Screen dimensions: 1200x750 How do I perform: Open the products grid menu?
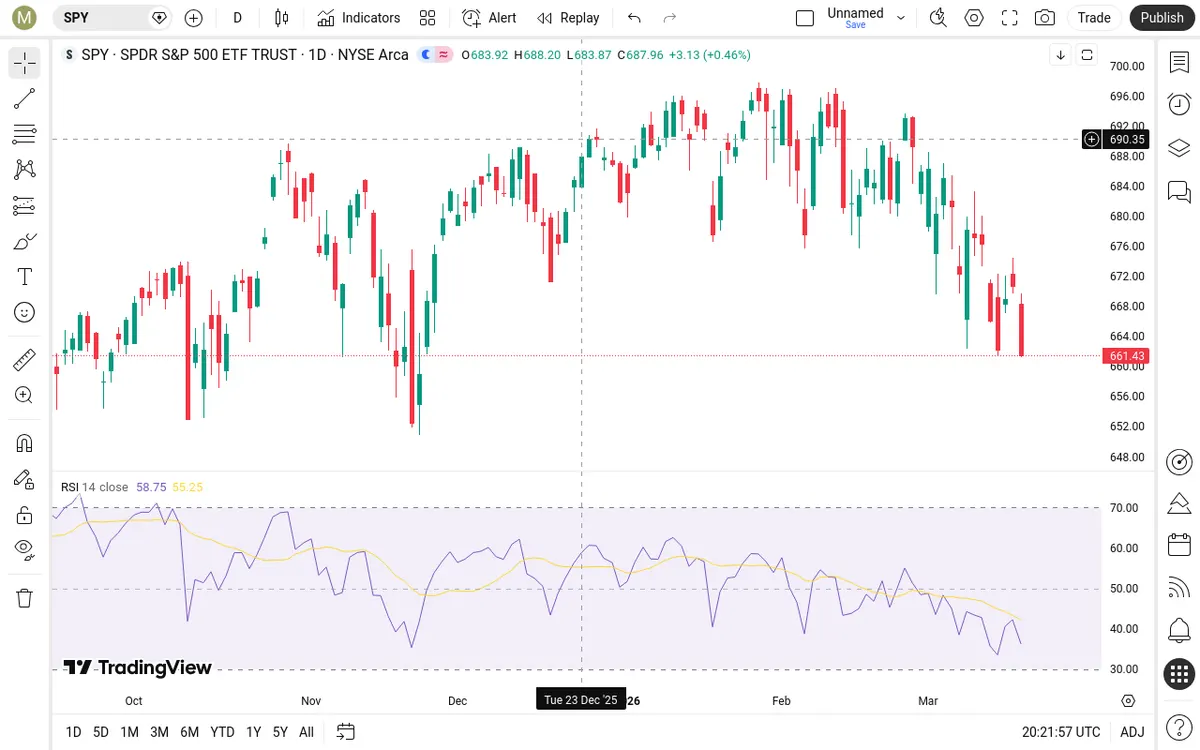pyautogui.click(x=1179, y=674)
